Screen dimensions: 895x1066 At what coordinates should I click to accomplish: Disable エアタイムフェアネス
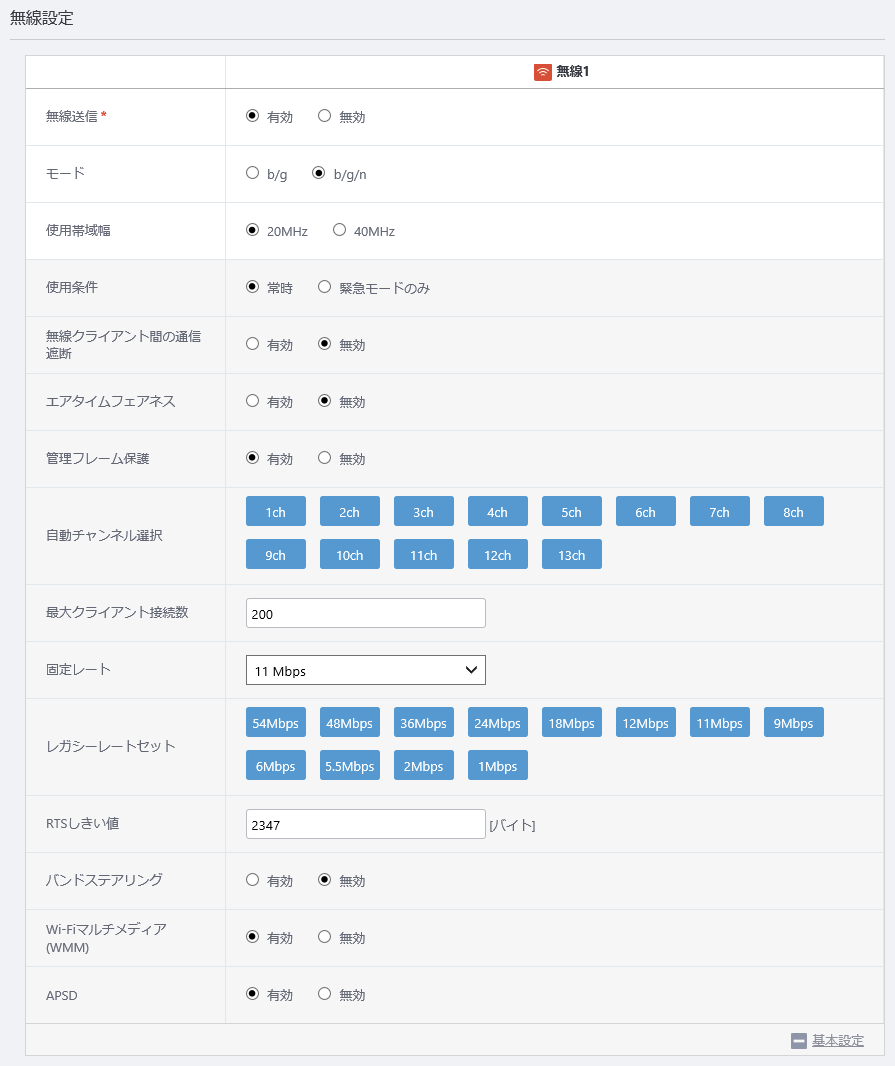coord(324,401)
